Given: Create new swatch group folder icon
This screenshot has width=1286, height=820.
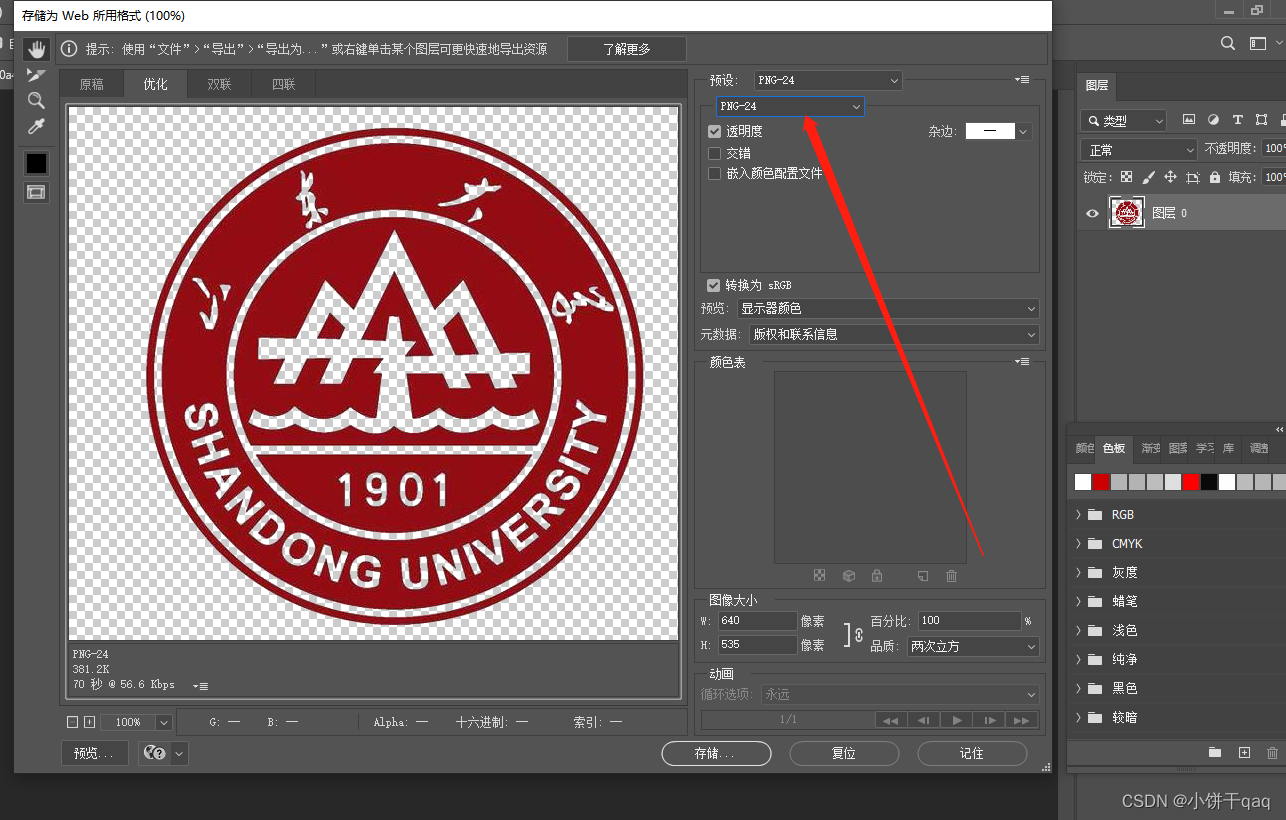Looking at the screenshot, I should click(1215, 752).
